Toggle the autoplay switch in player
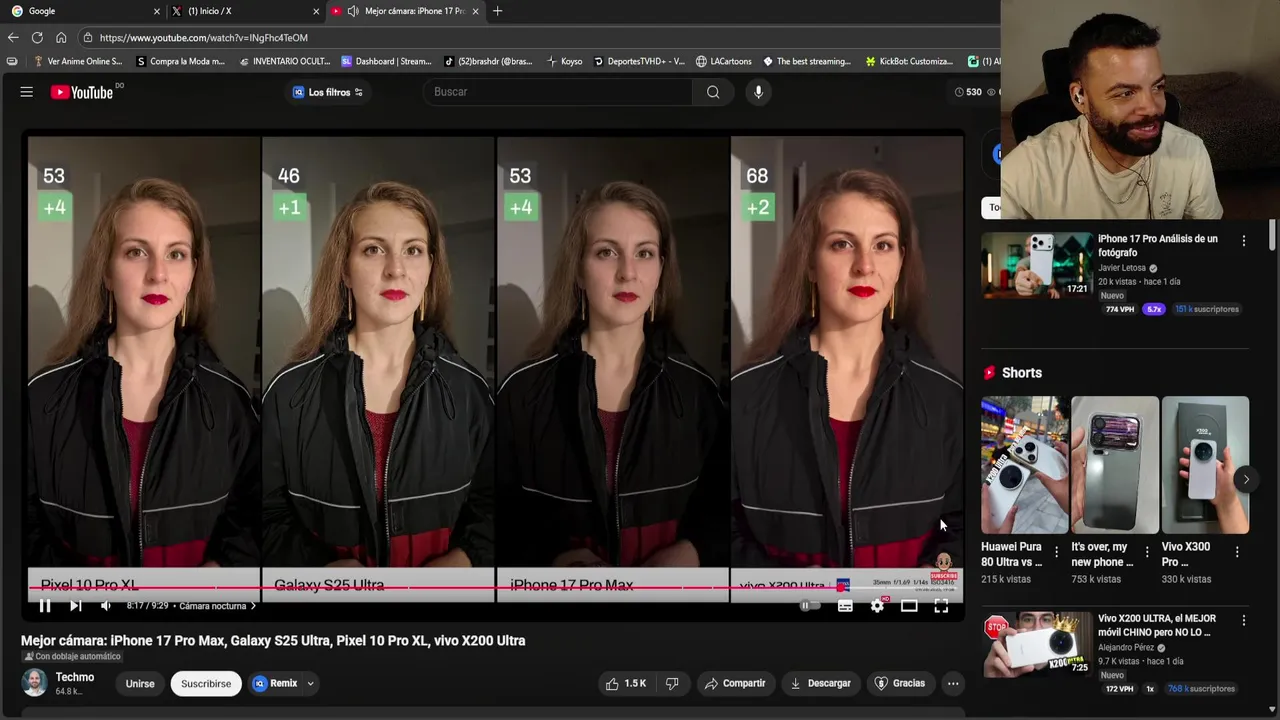The image size is (1280, 720). pyautogui.click(x=809, y=606)
